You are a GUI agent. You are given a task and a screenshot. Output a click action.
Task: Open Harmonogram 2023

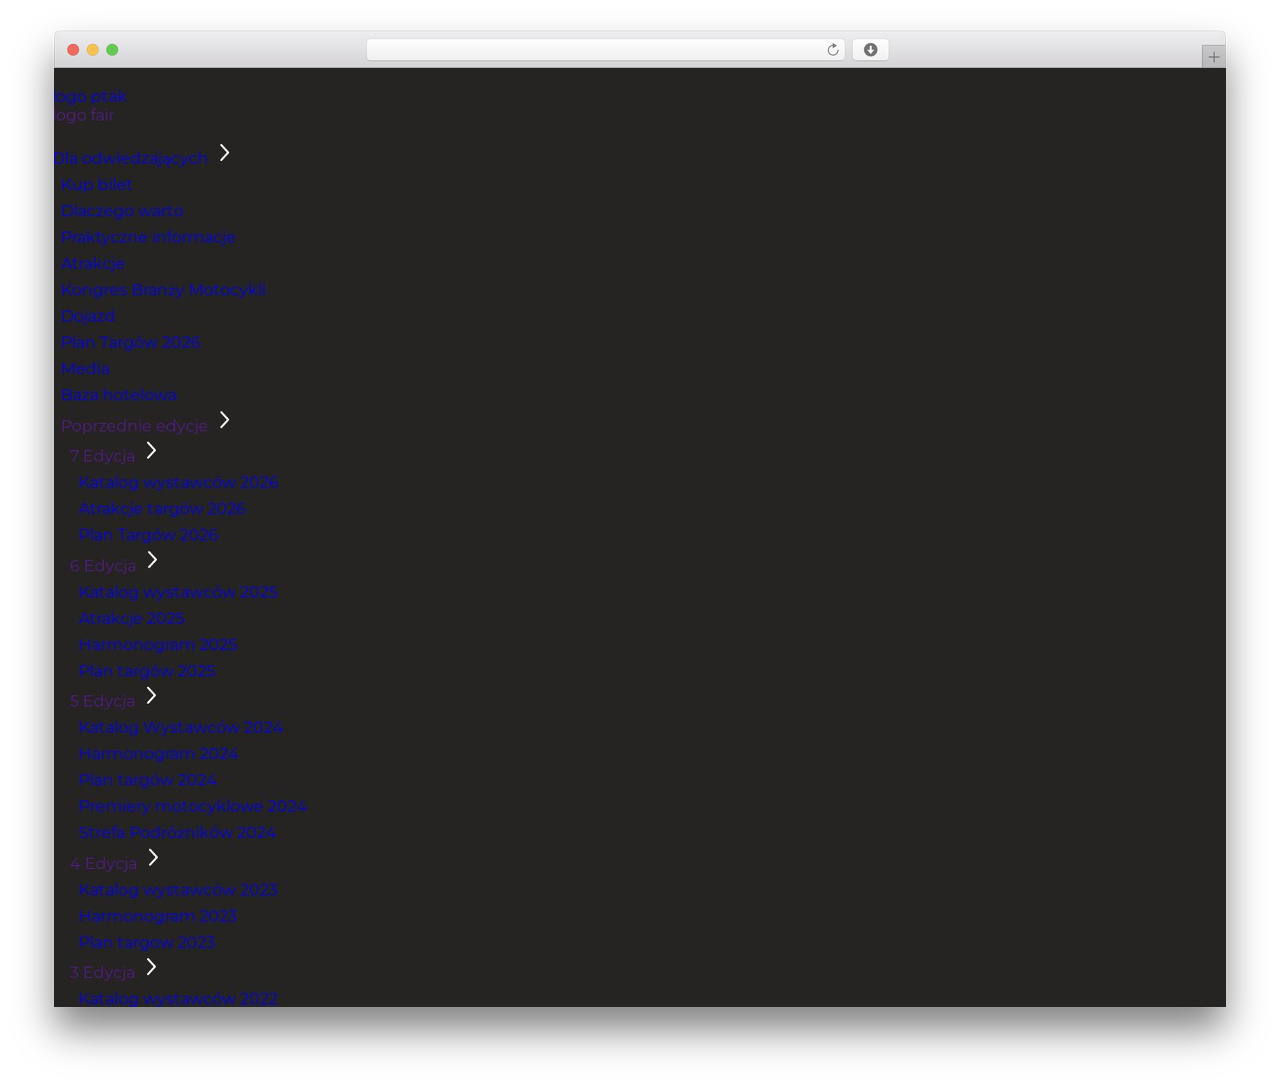158,916
